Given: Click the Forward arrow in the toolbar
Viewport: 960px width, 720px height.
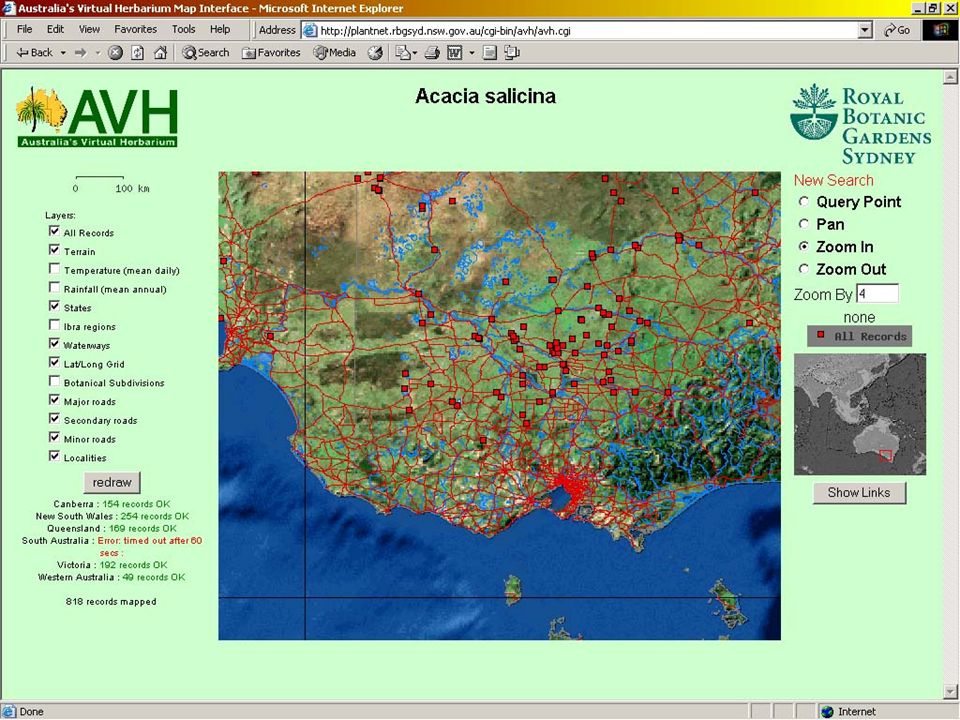Looking at the screenshot, I should pos(80,53).
